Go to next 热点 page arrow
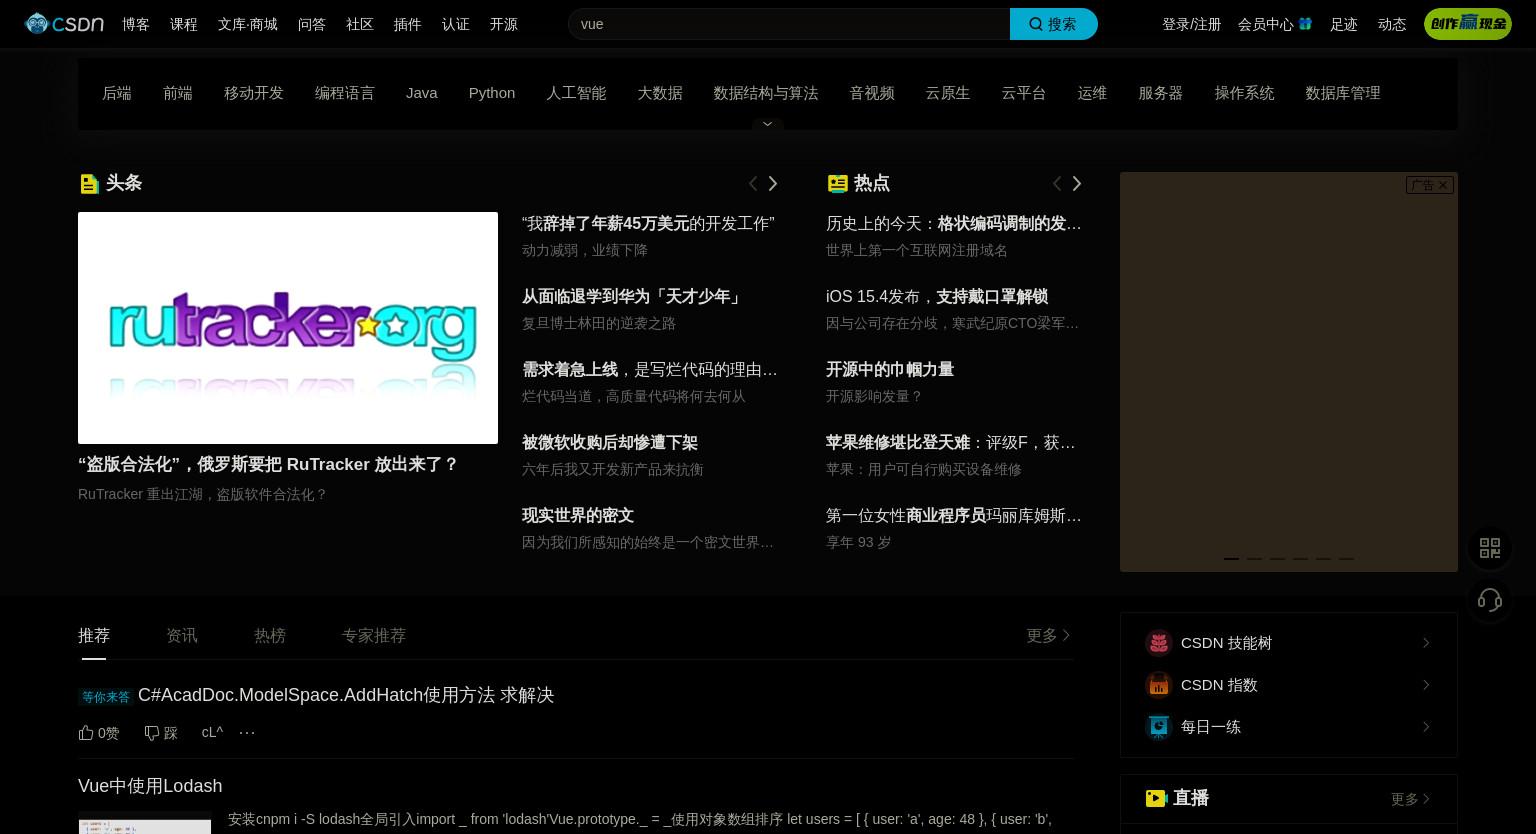 (x=1077, y=183)
